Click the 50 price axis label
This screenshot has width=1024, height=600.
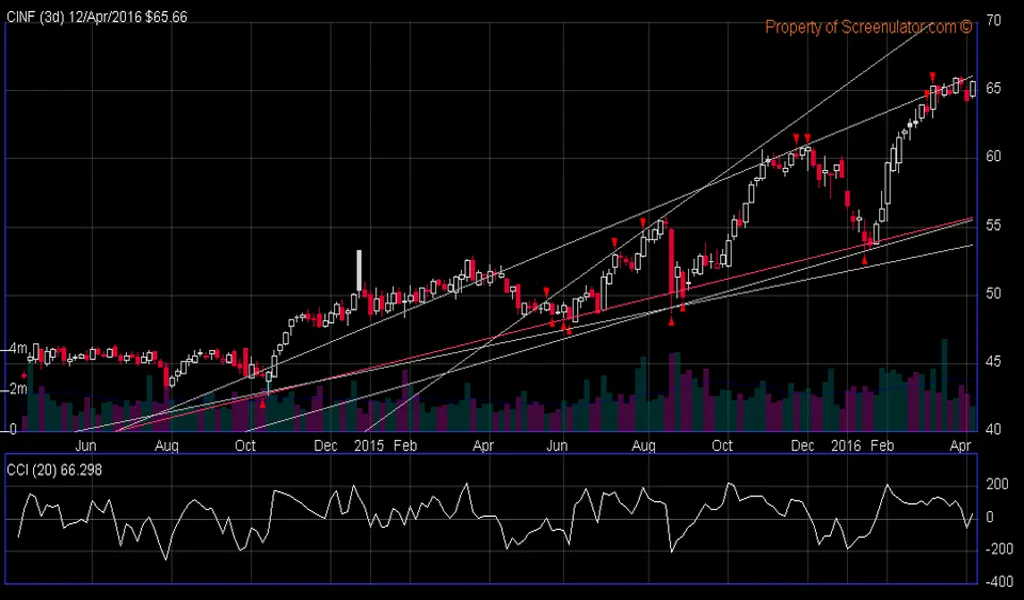993,293
